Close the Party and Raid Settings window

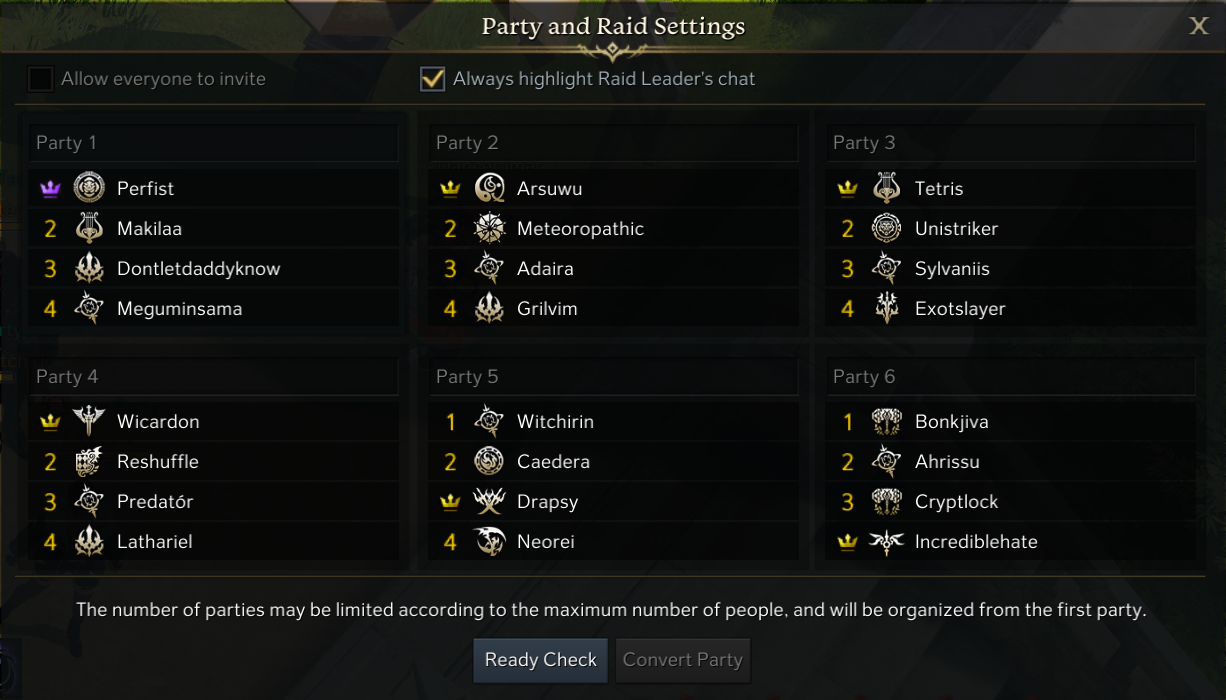click(1198, 27)
